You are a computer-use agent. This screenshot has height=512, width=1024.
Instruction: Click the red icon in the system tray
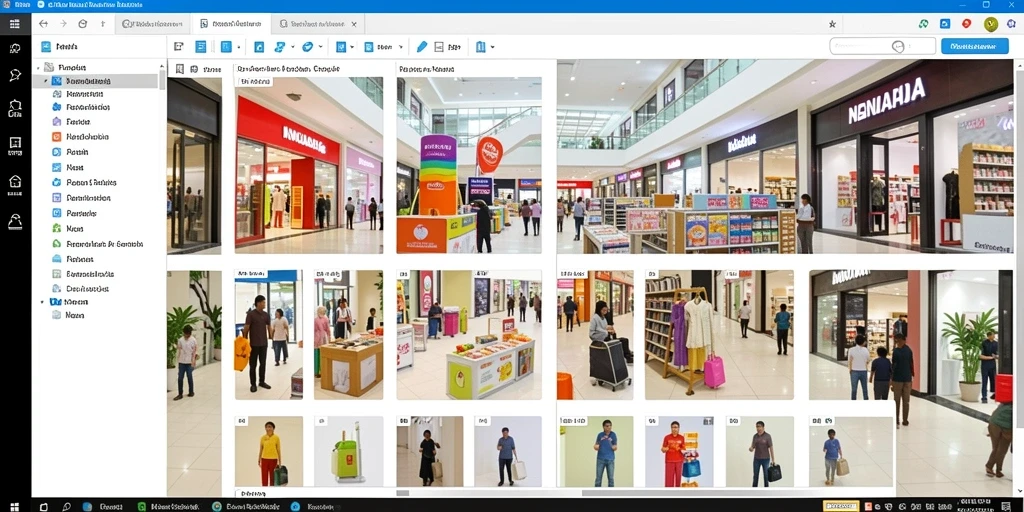pyautogui.click(x=869, y=506)
